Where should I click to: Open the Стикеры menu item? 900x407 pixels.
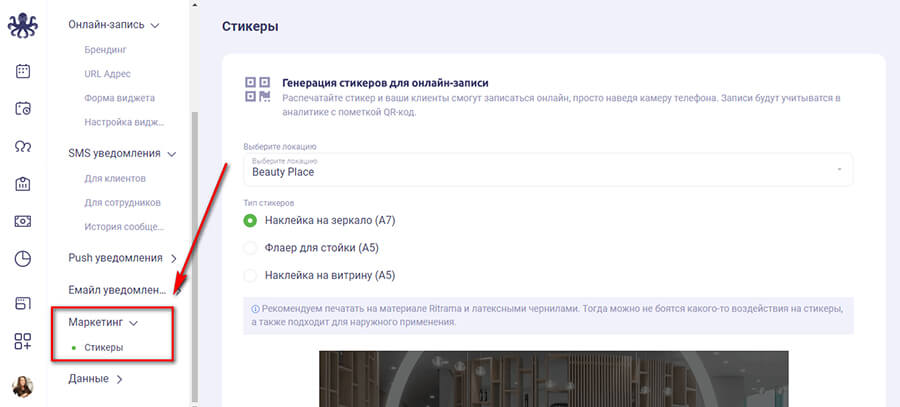104,348
